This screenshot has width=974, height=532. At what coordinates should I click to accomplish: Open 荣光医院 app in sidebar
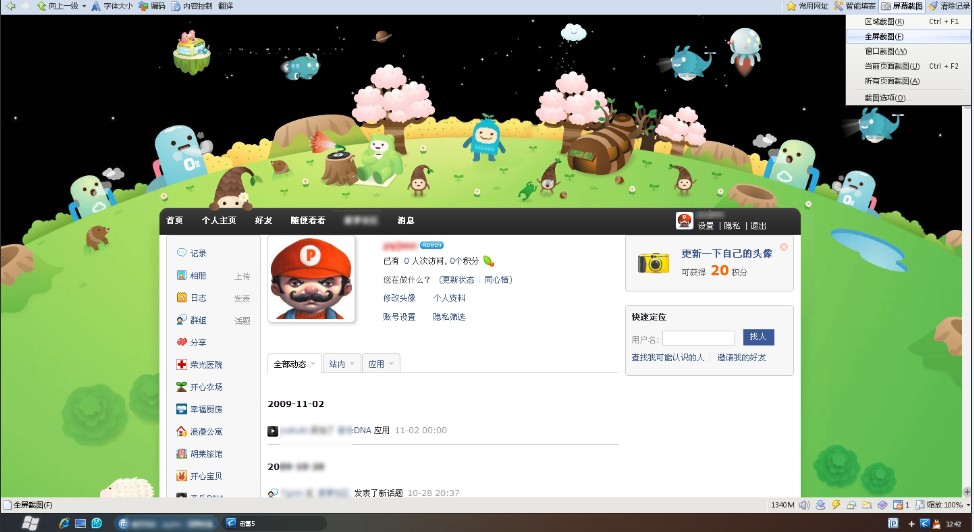point(206,365)
